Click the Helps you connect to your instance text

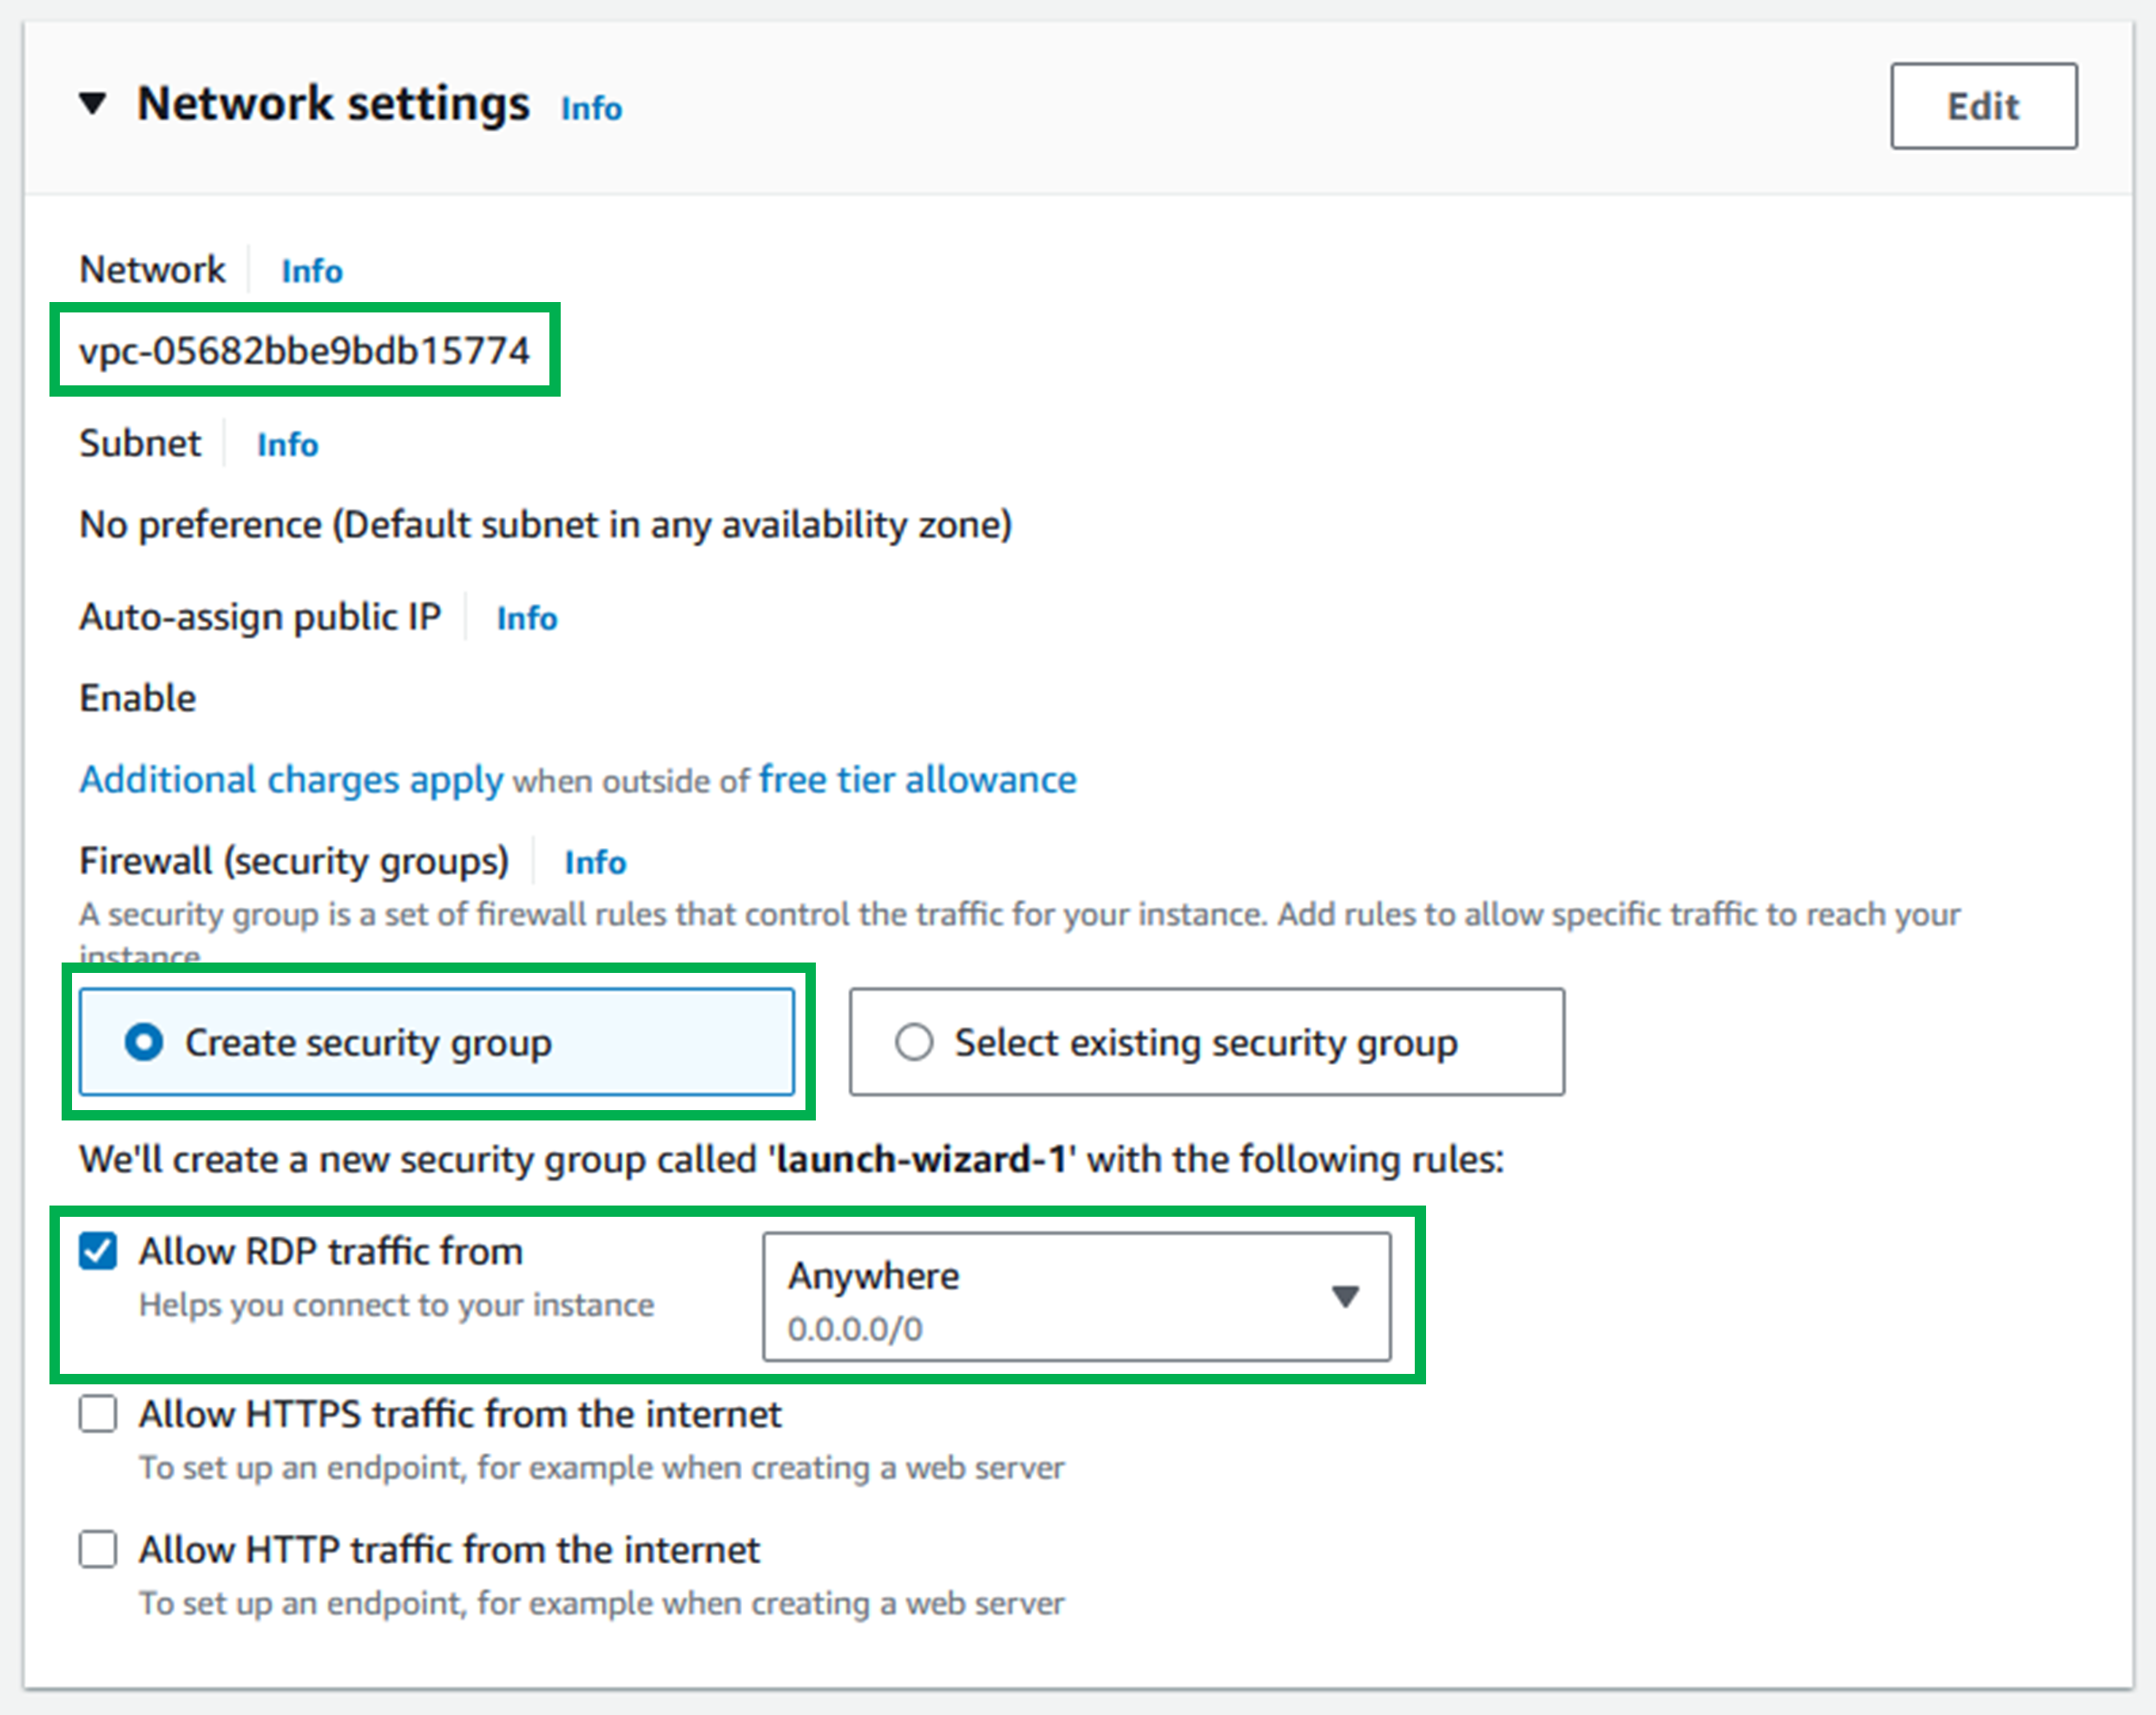[396, 1305]
